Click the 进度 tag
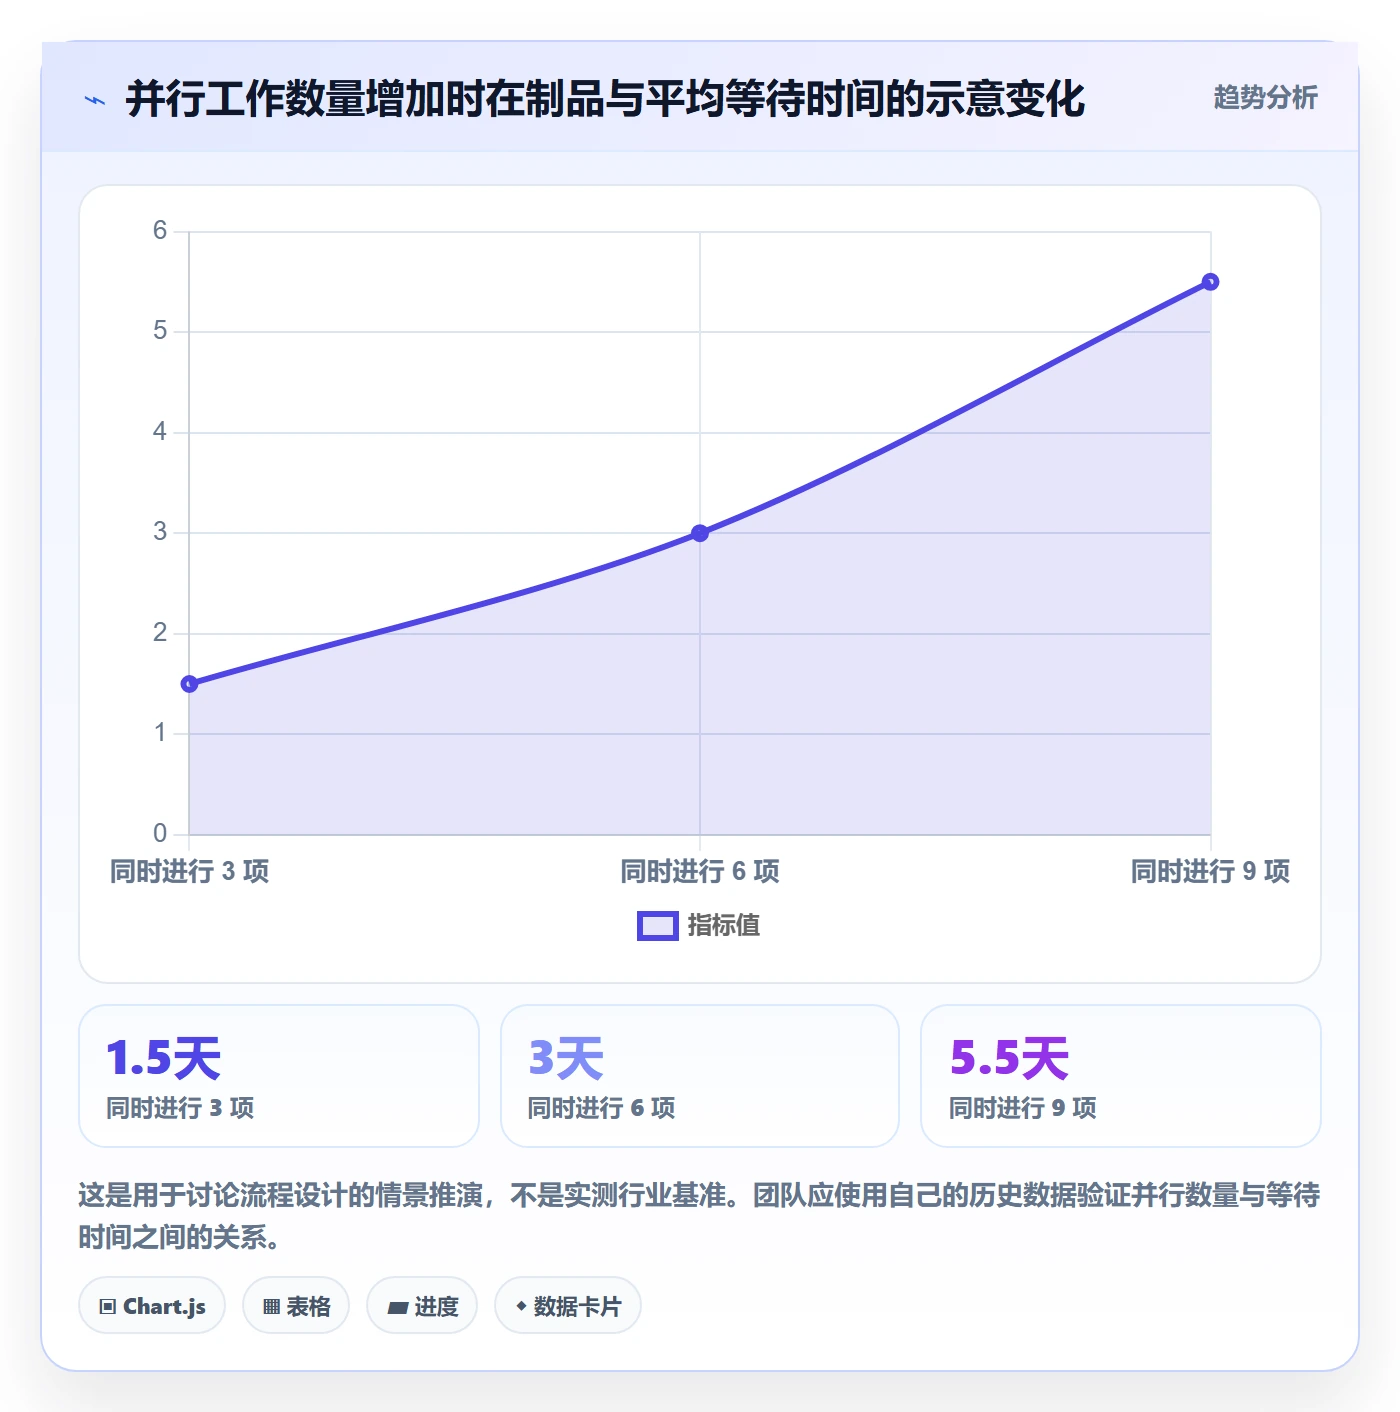This screenshot has width=1400, height=1412. 422,1305
